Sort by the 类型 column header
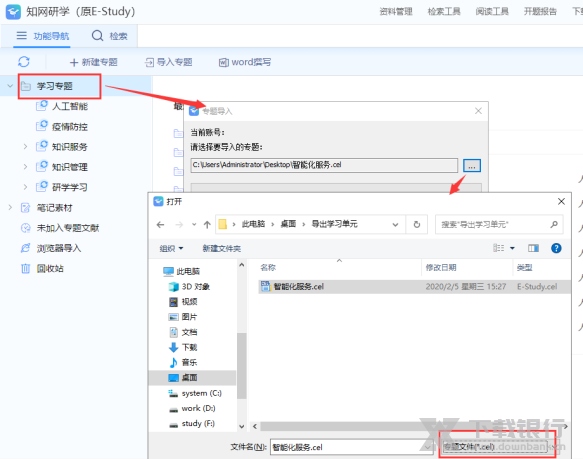 (x=524, y=267)
